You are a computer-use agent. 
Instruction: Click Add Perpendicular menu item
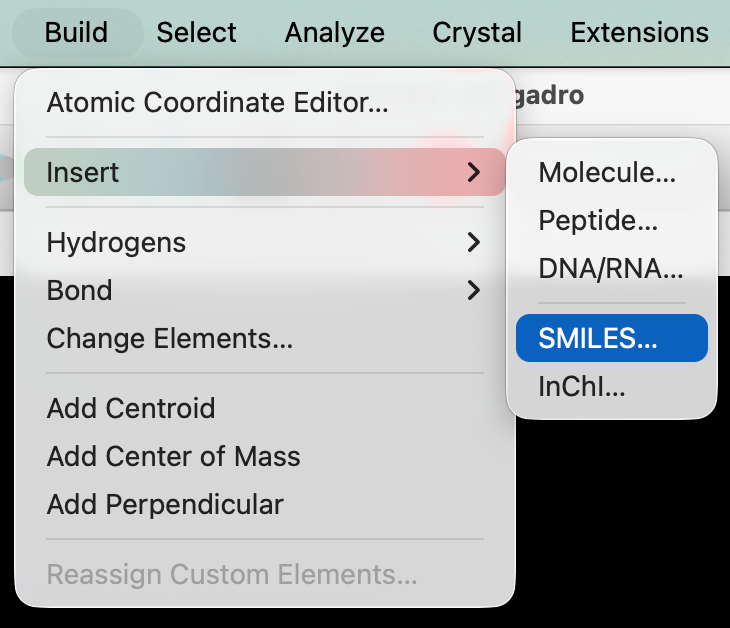pos(165,505)
